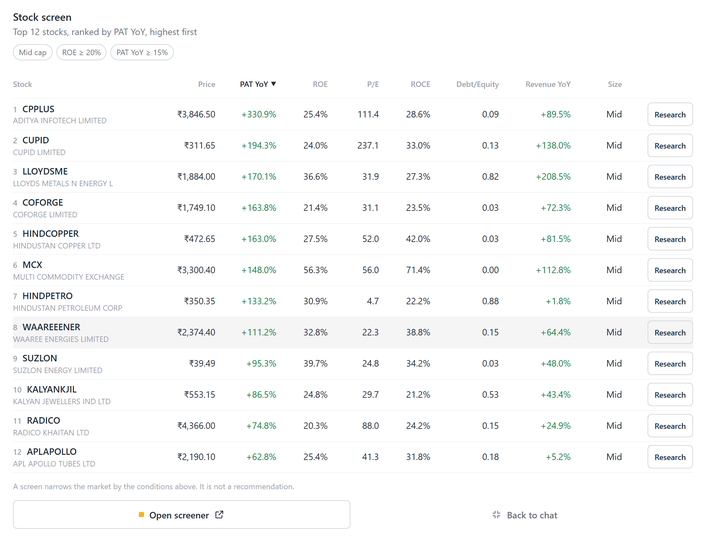Click the price ₹4,366.00
The height and width of the screenshot is (545, 706).
click(x=196, y=426)
